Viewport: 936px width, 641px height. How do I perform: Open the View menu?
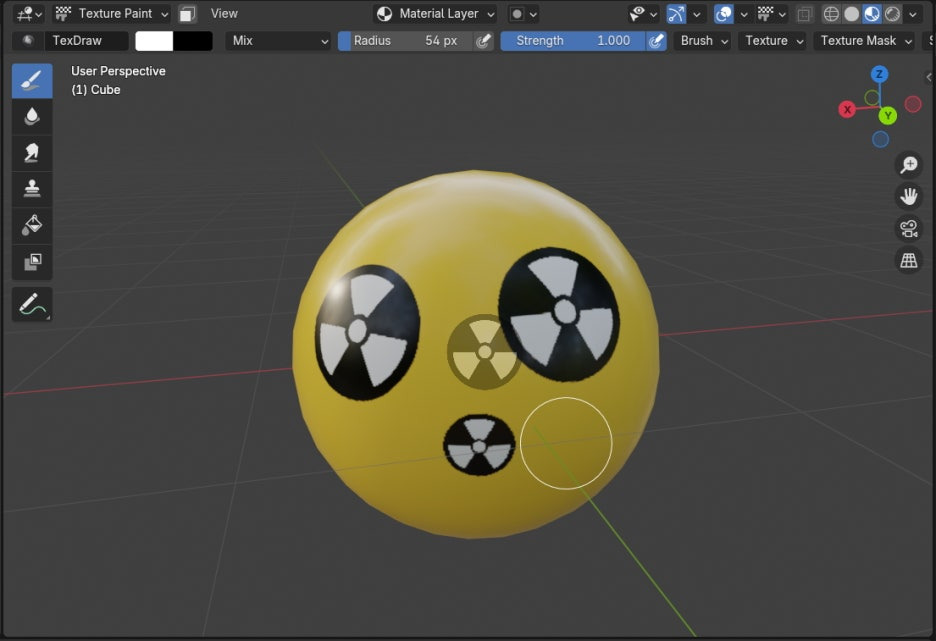point(224,14)
